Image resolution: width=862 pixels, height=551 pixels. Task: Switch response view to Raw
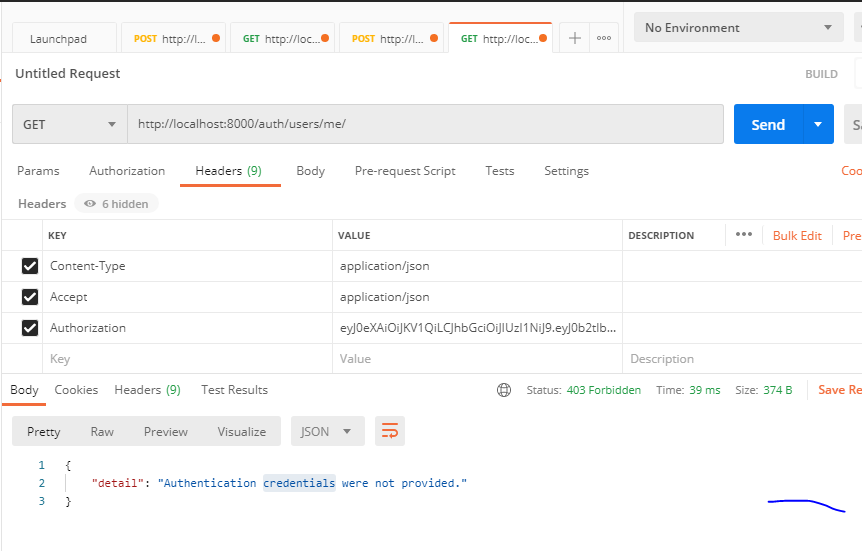click(102, 432)
